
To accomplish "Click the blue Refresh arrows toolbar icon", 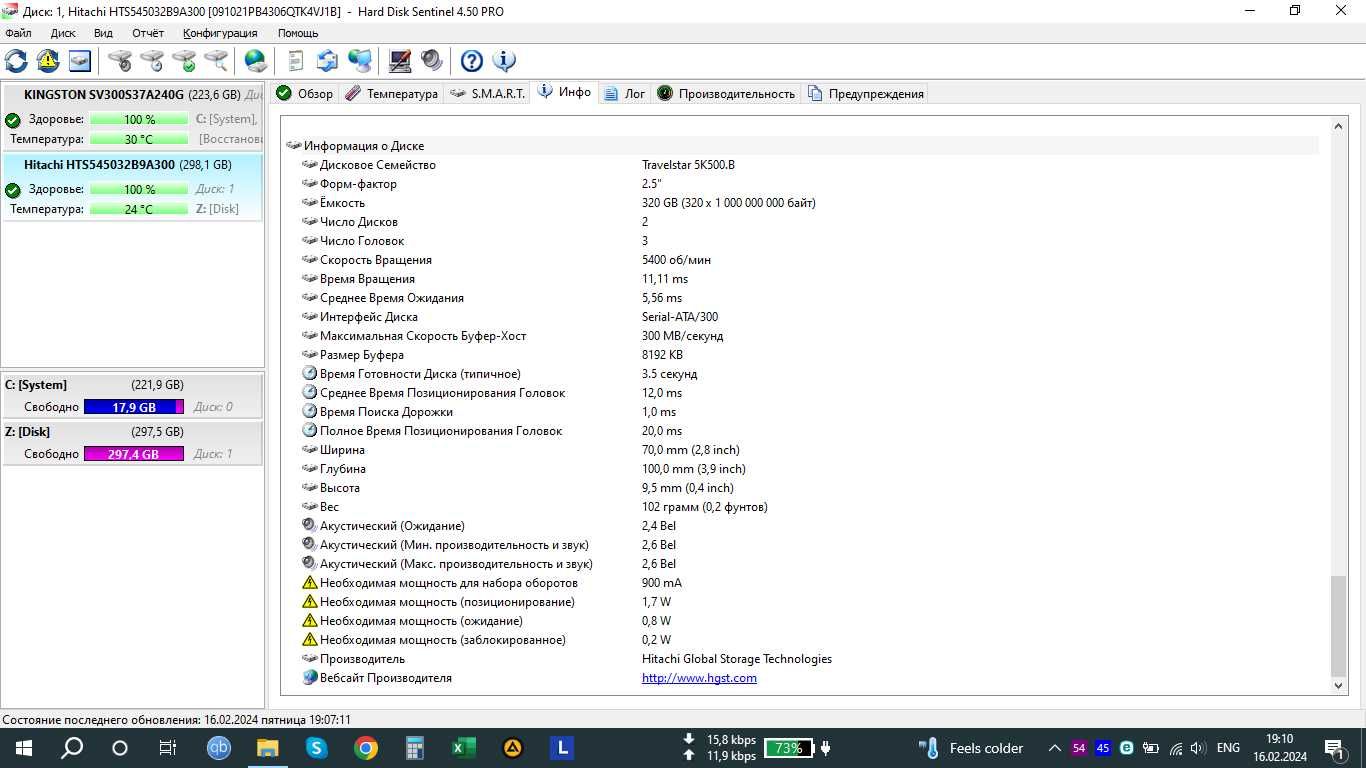I will click(x=16, y=61).
